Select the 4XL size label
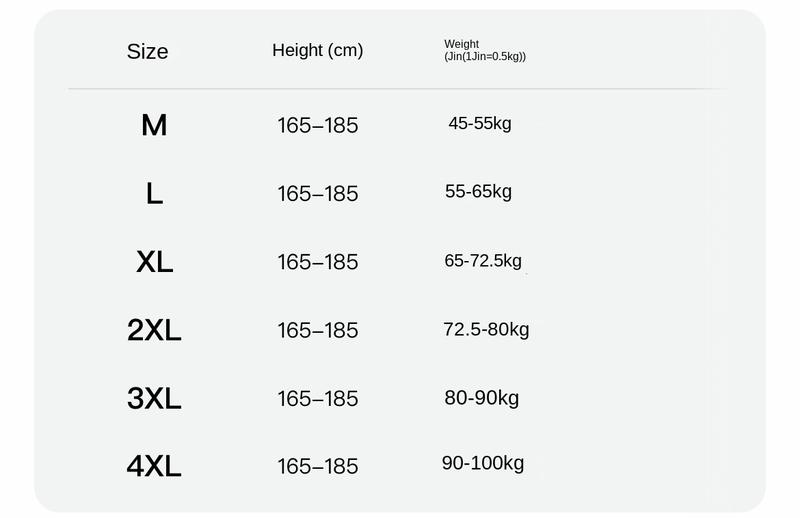Viewport: 800px width, 518px height. 154,466
